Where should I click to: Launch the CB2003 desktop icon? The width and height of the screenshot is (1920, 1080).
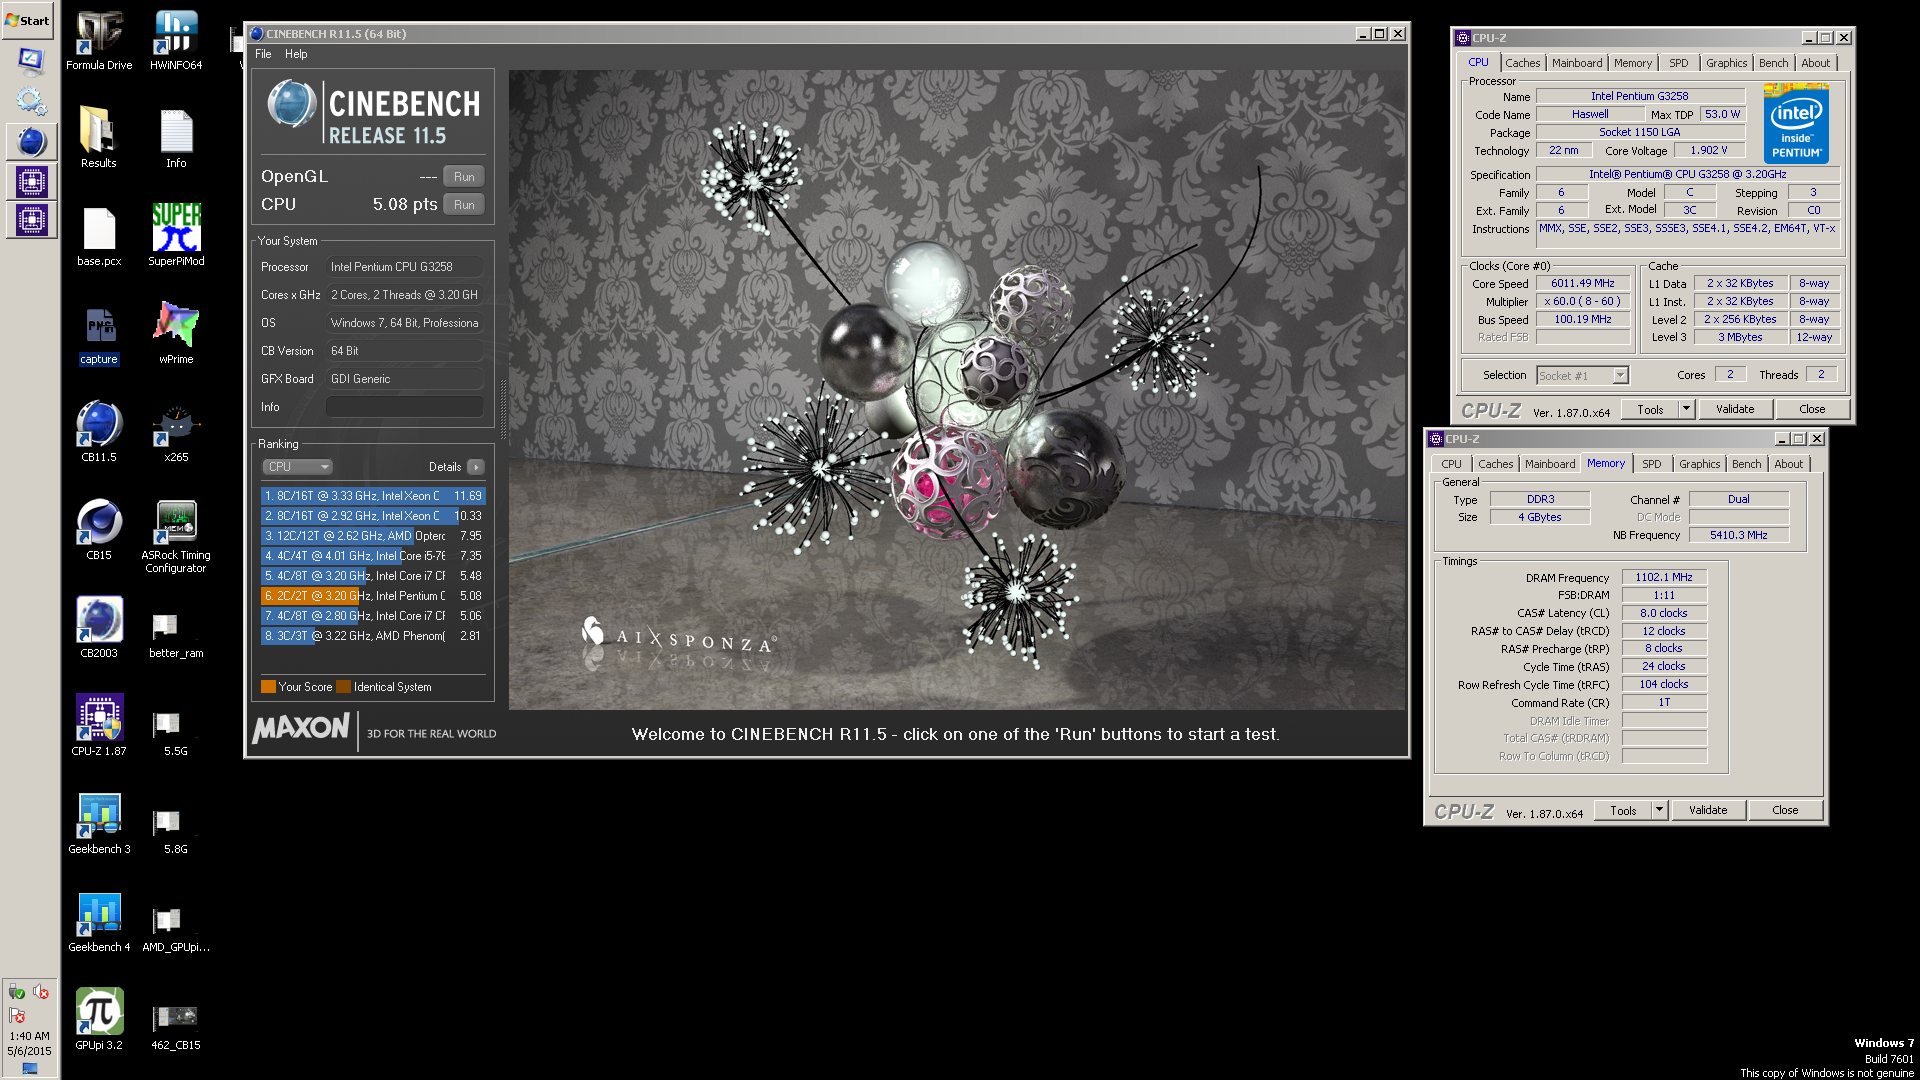[x=99, y=628]
